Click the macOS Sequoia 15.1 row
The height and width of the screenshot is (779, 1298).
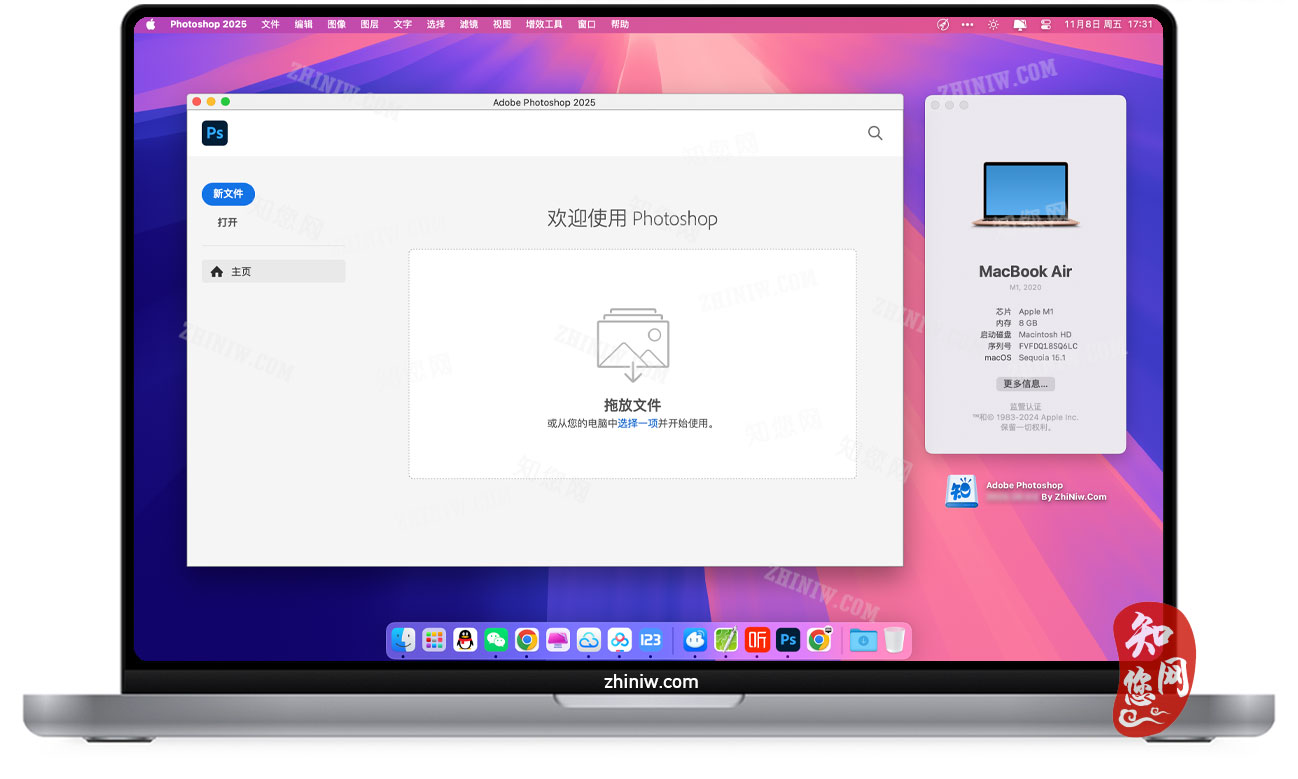(1026, 357)
